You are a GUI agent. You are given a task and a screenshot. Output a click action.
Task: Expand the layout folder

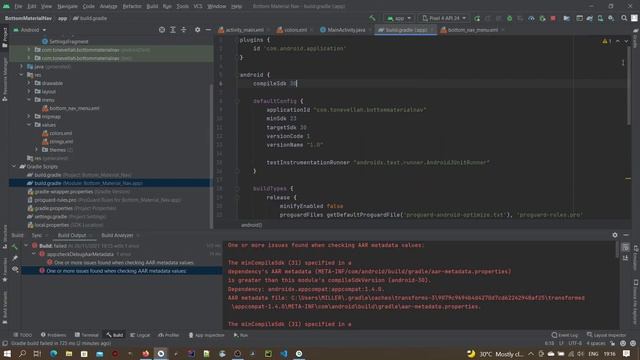point(29,91)
